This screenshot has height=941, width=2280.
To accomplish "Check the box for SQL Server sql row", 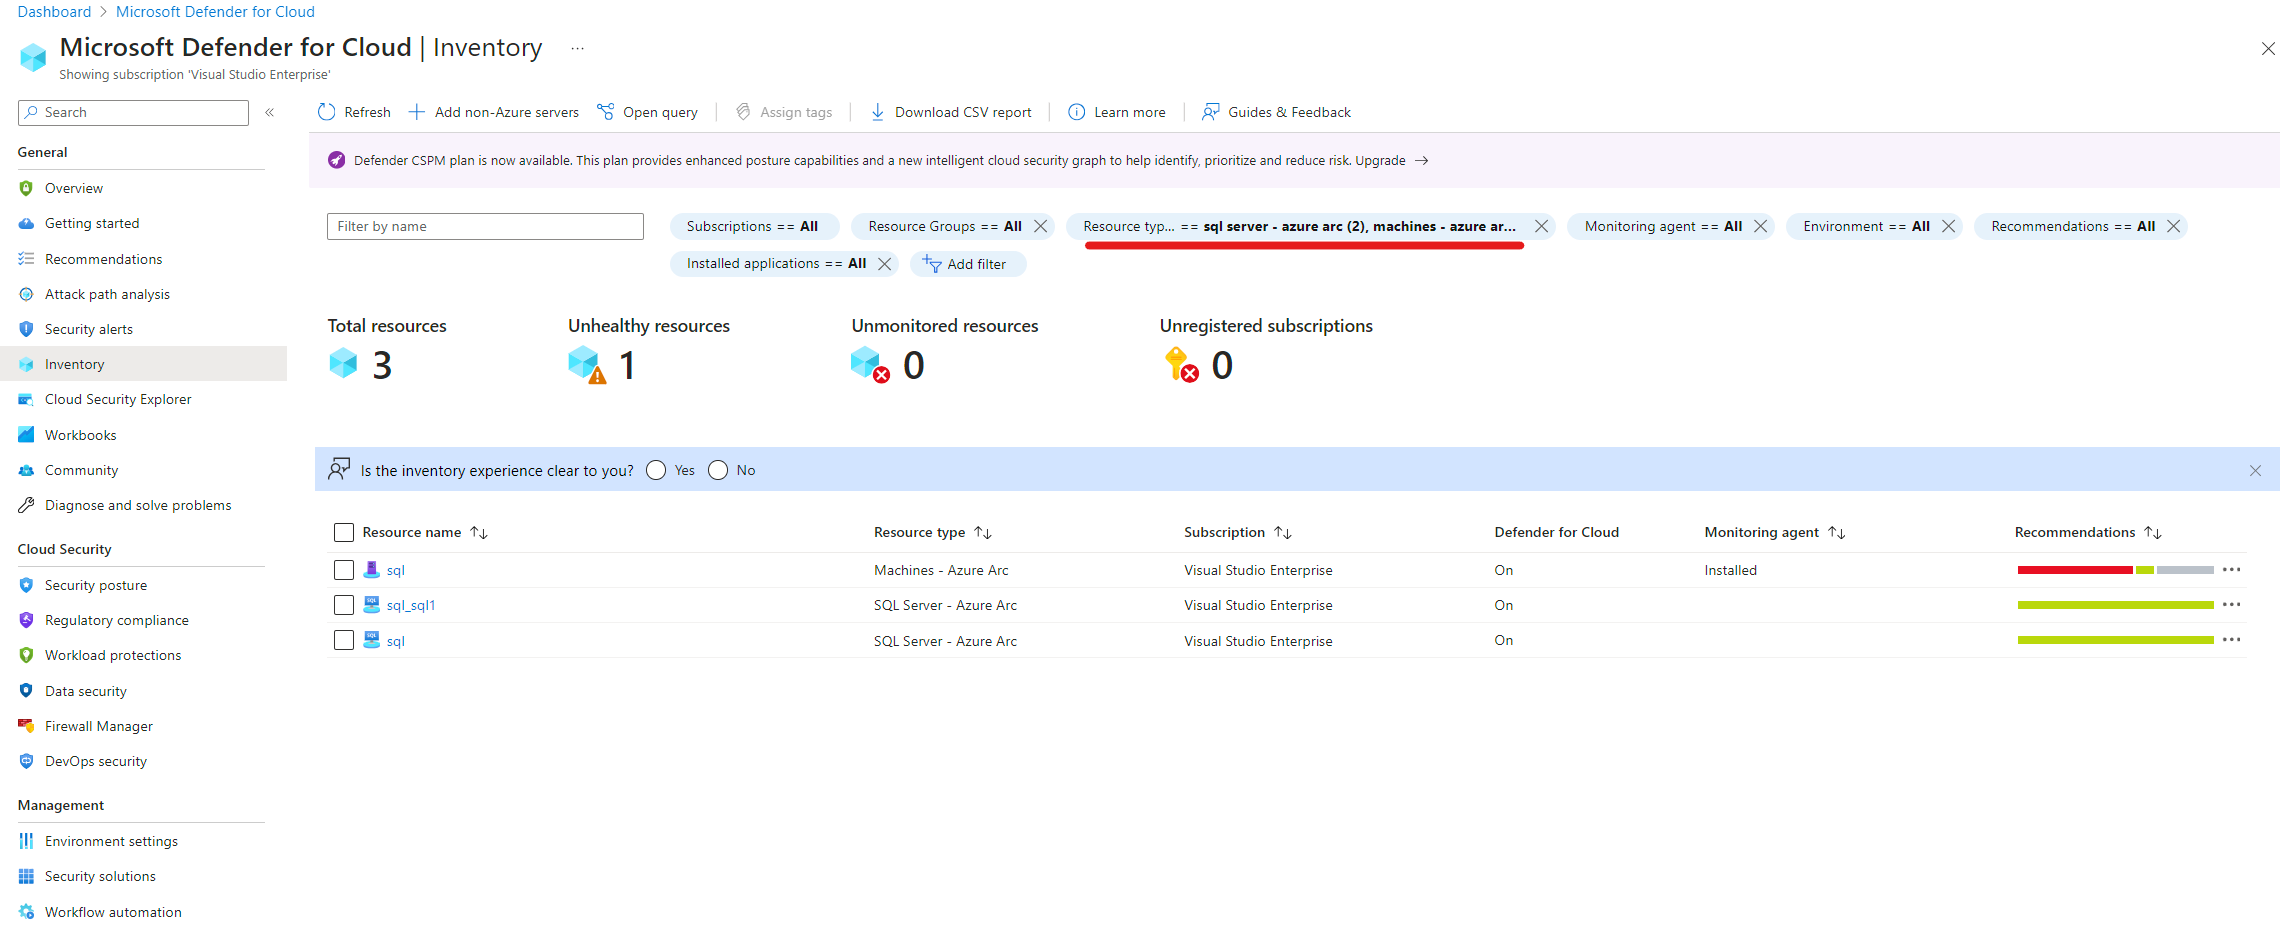I will click(344, 640).
